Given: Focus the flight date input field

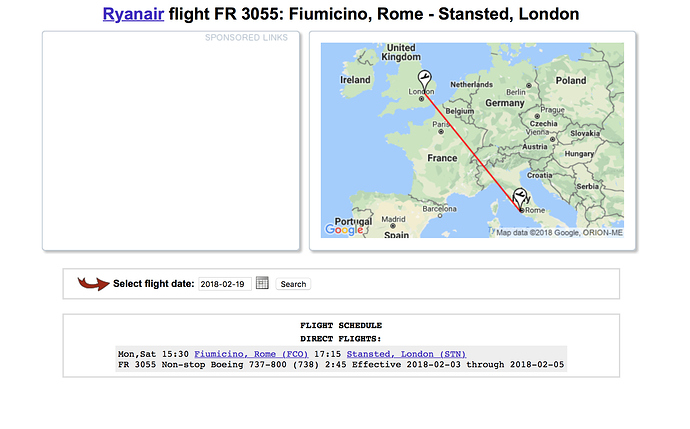Looking at the screenshot, I should 224,284.
